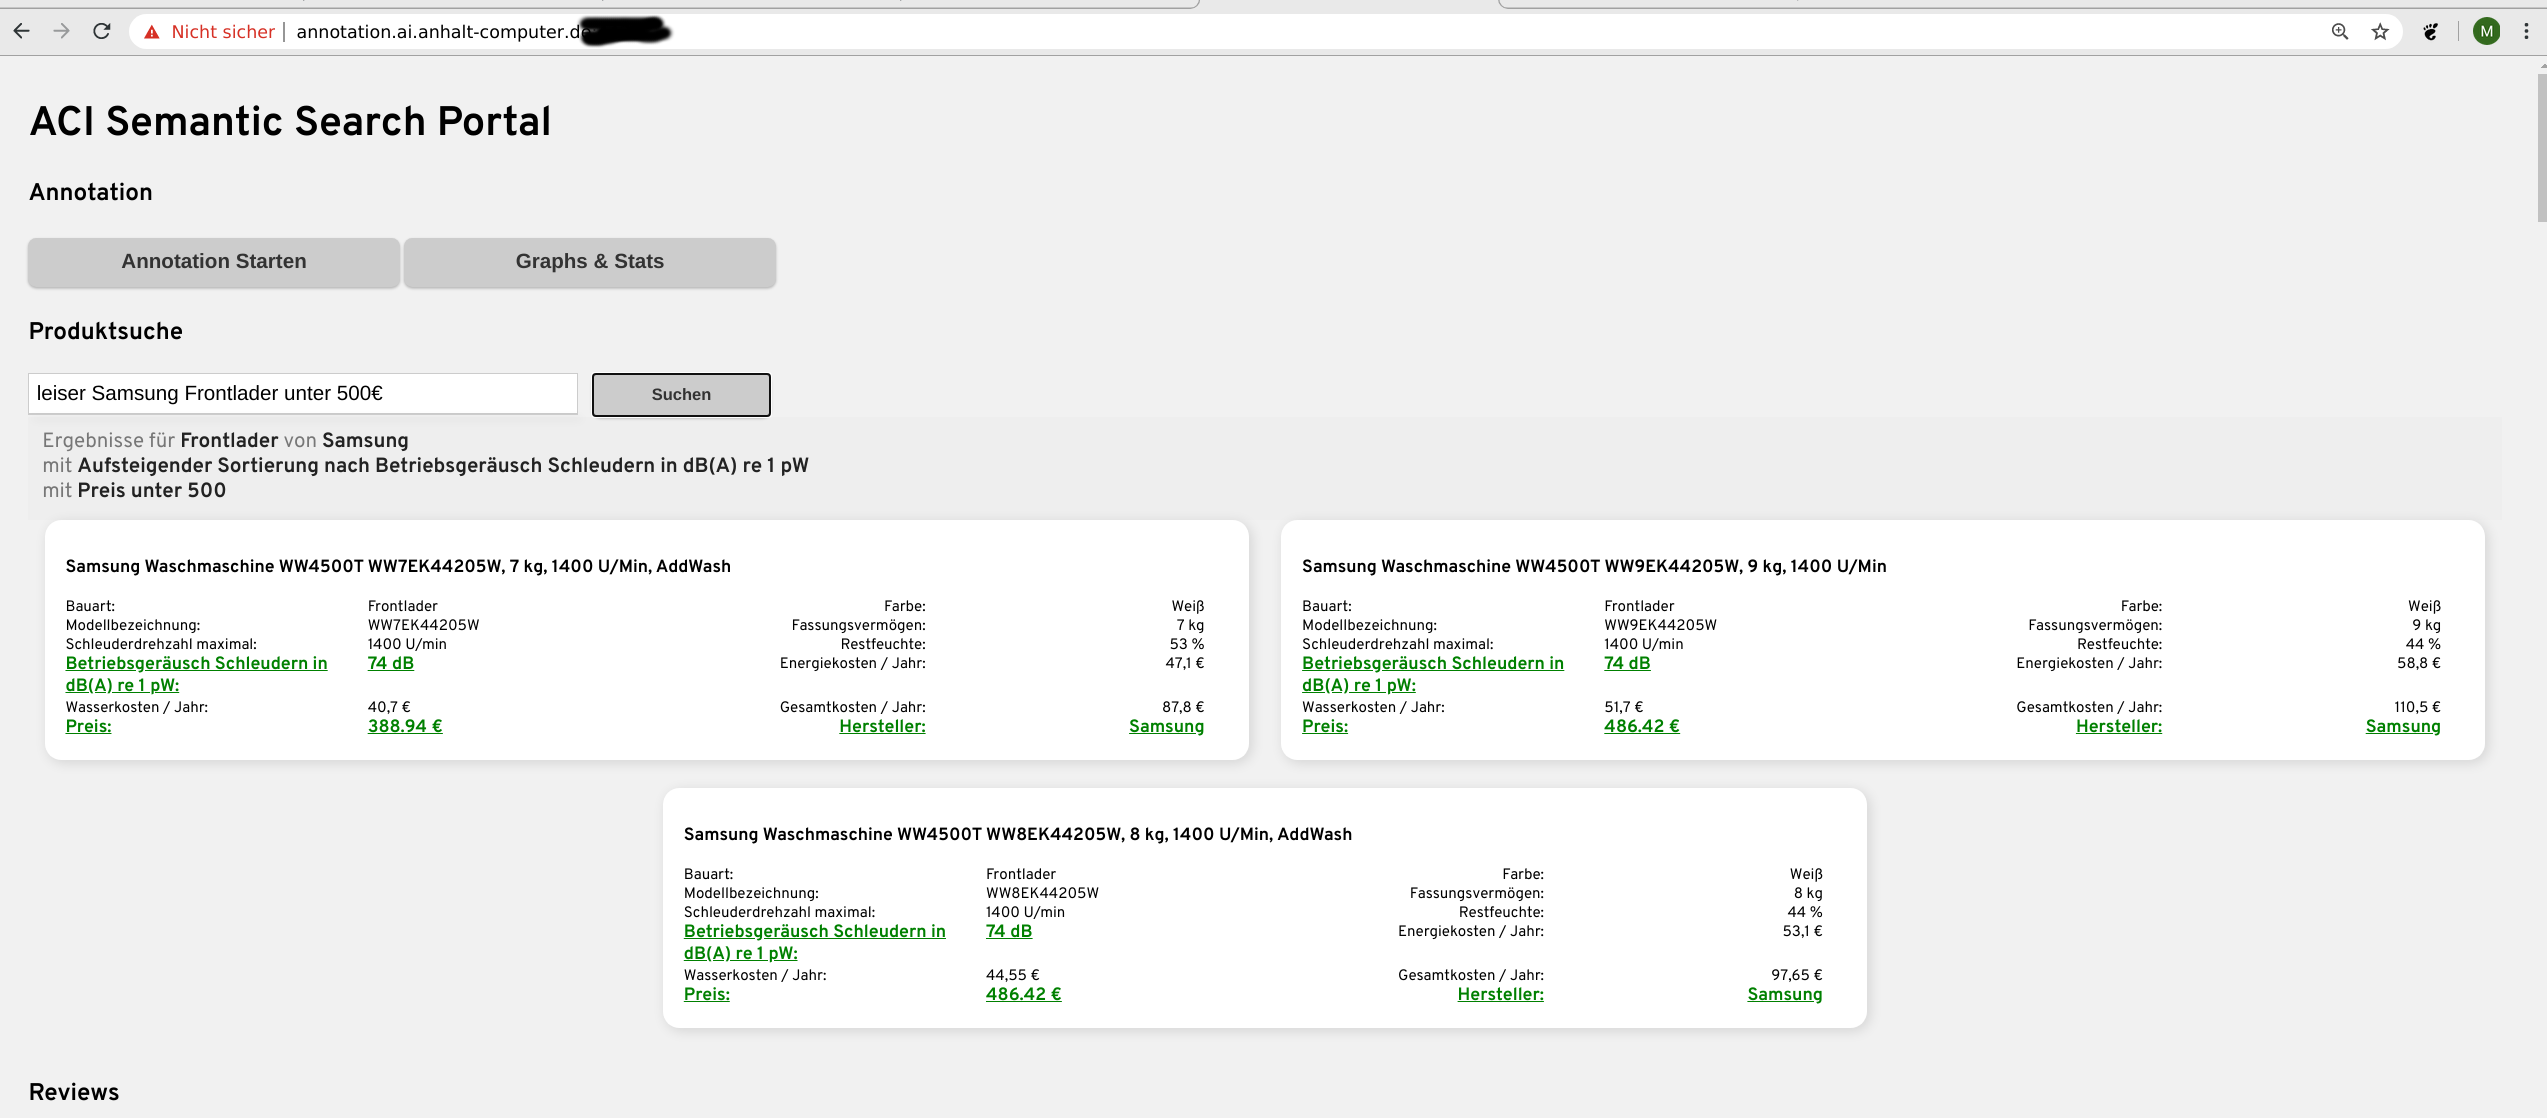2547x1118 pixels.
Task: Click Samsung link in the WW8EK44205W card
Action: (1784, 994)
